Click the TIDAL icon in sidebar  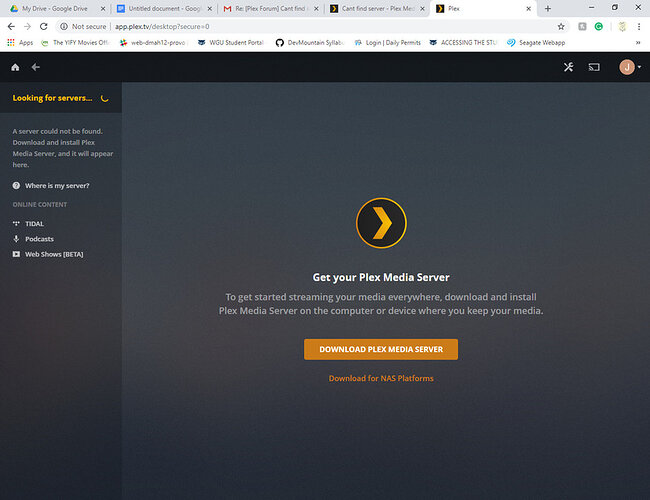click(16, 224)
